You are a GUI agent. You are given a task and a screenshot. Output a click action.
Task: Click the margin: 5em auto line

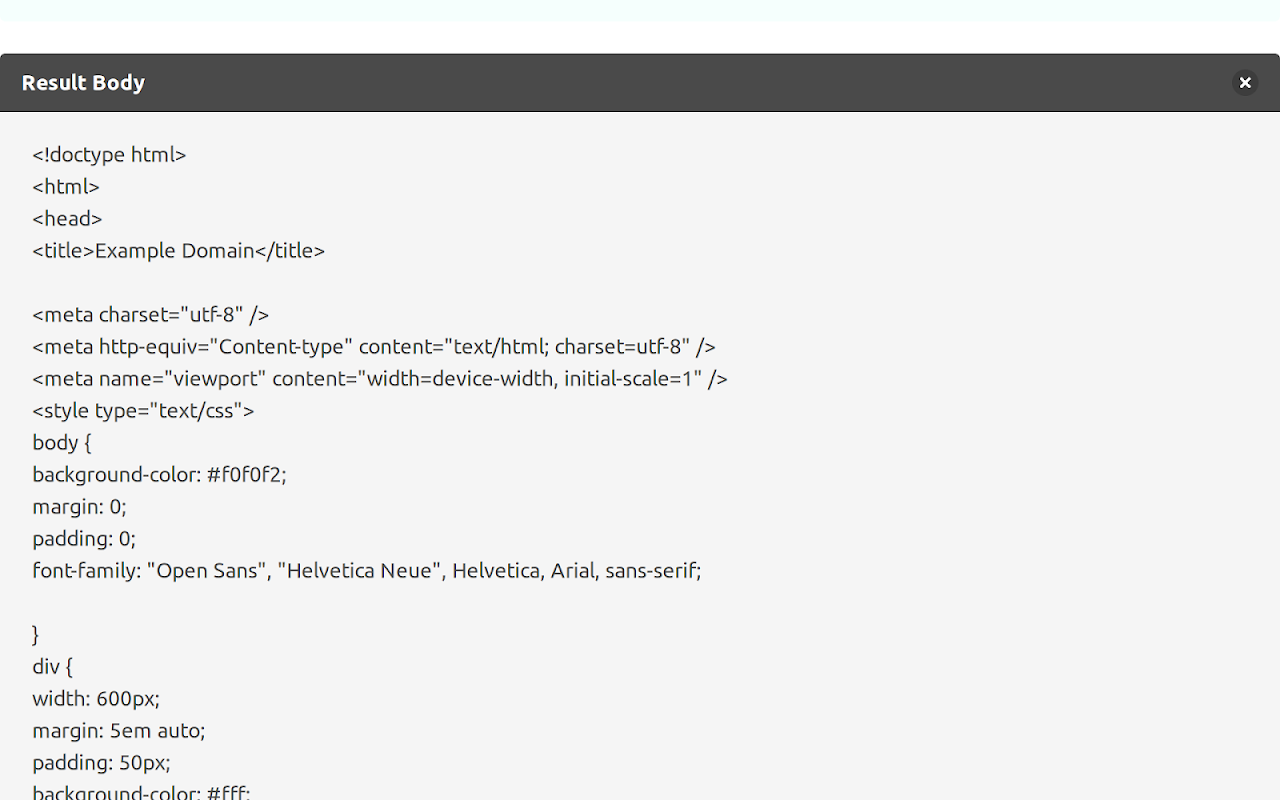(119, 730)
